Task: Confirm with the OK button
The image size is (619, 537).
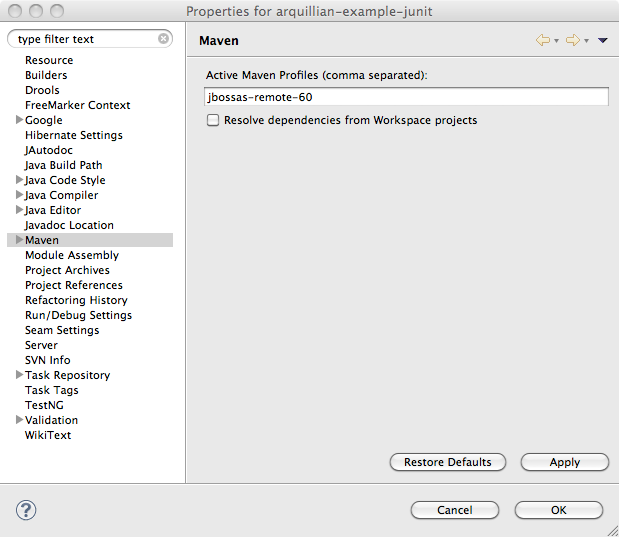Action: pos(558,510)
